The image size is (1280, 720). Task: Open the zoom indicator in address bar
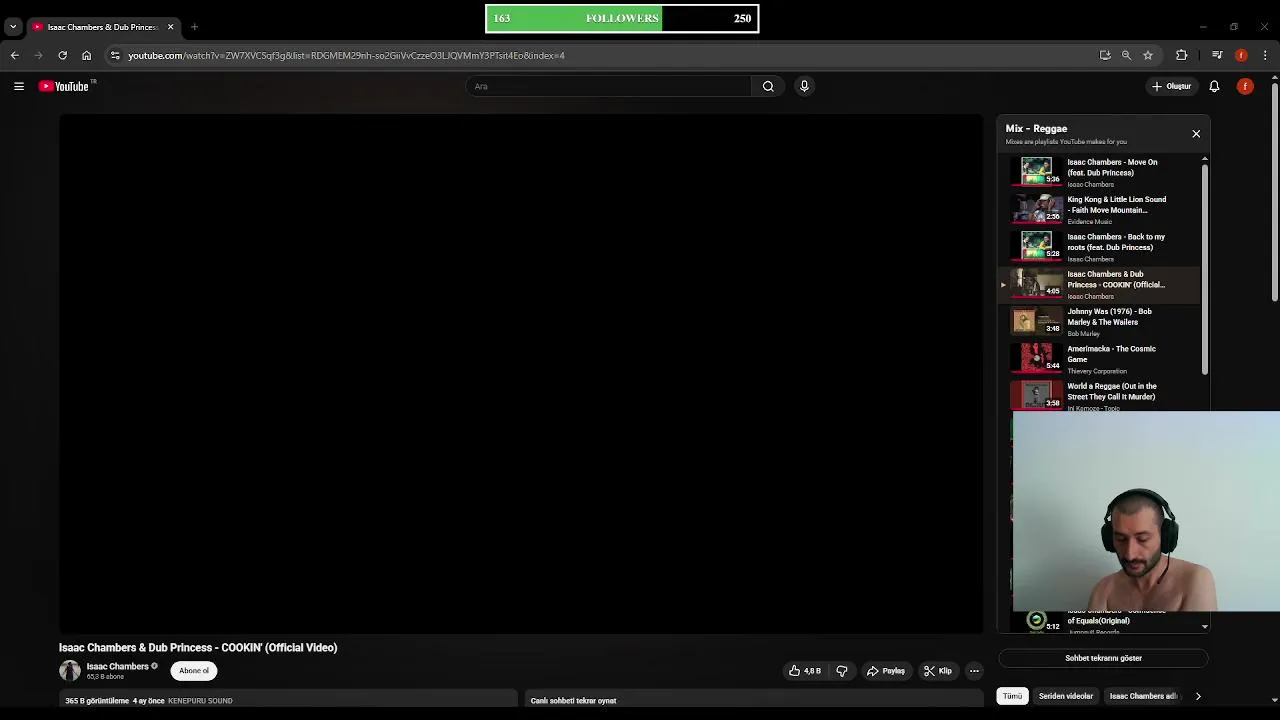[x=1126, y=55]
